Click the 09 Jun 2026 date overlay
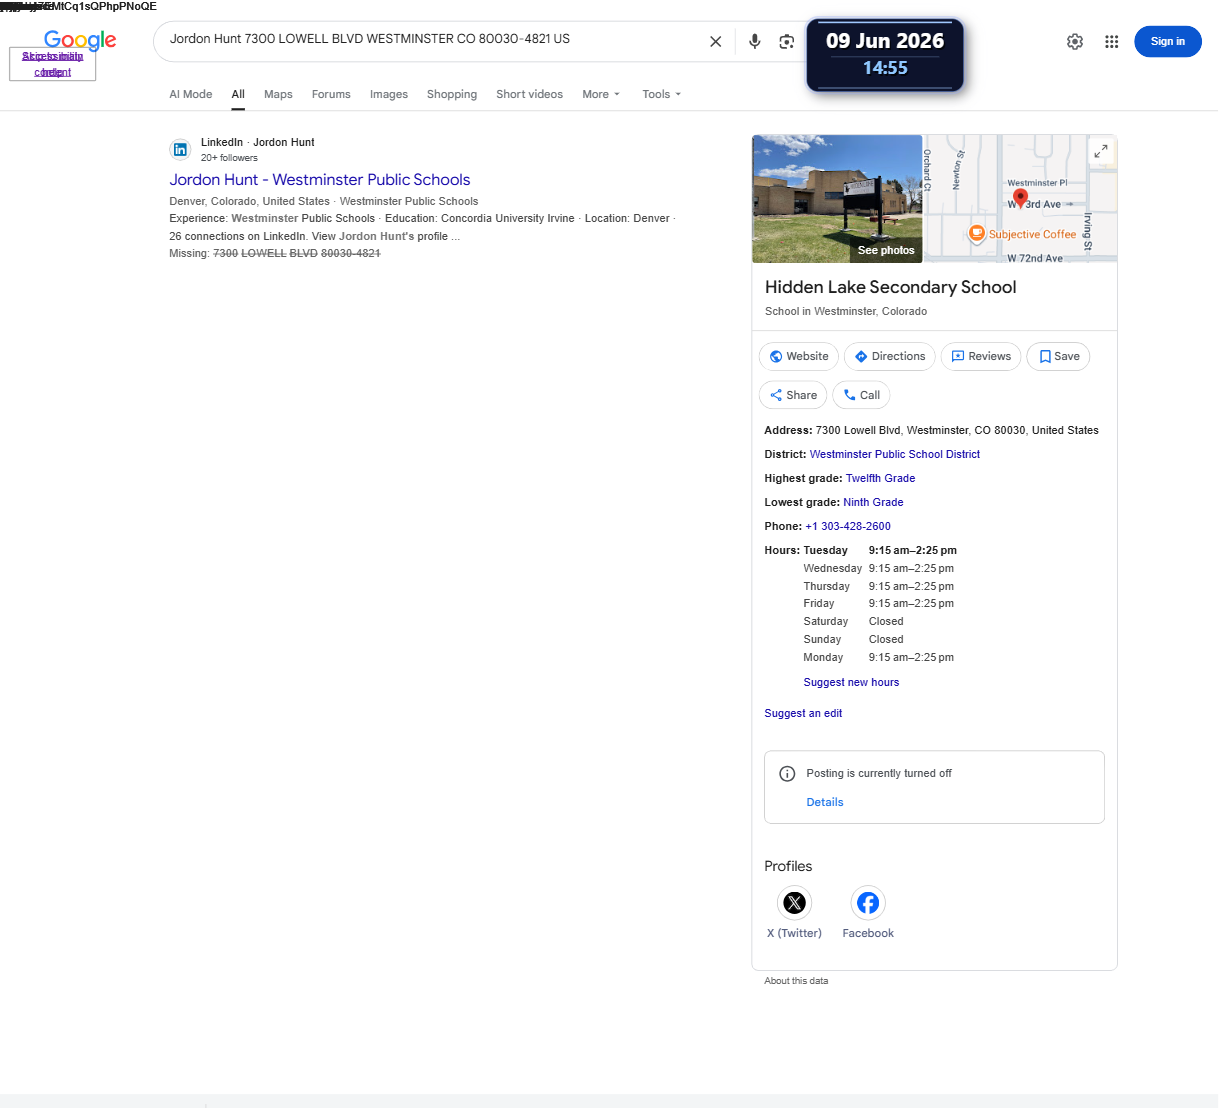Viewport: 1228px width, 1108px height. (885, 41)
